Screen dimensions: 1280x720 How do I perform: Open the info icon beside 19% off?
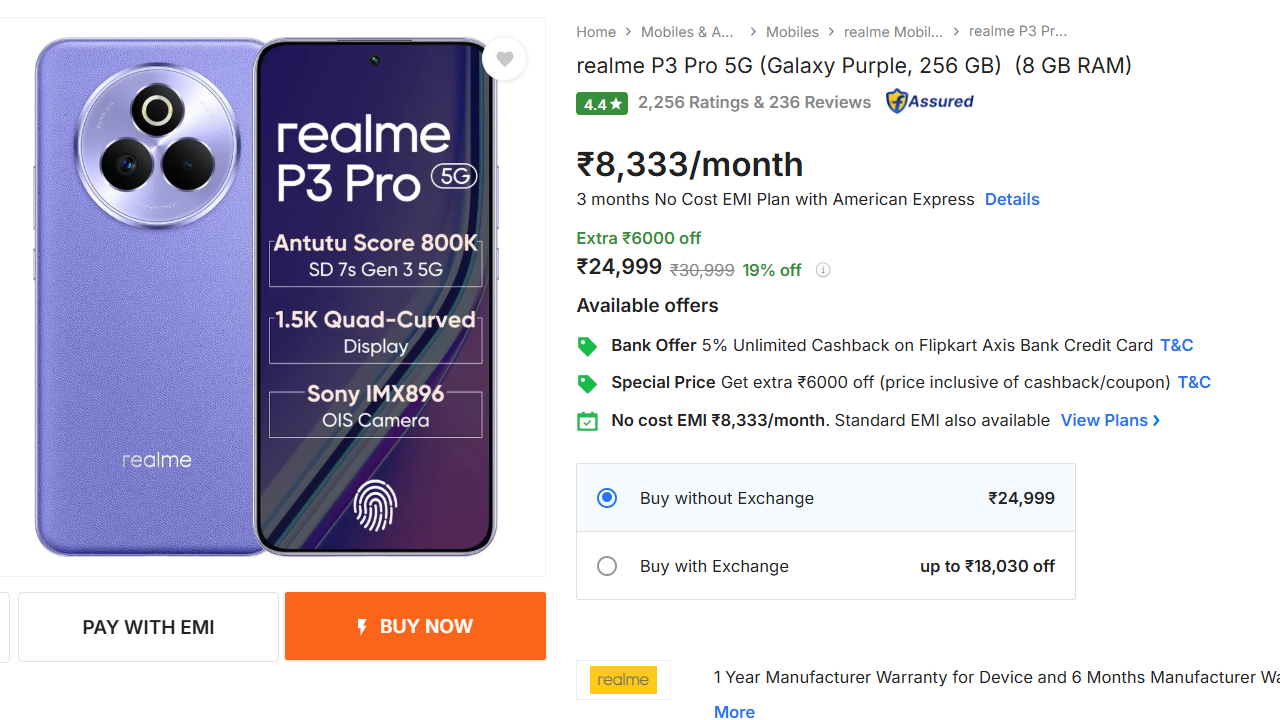click(822, 270)
